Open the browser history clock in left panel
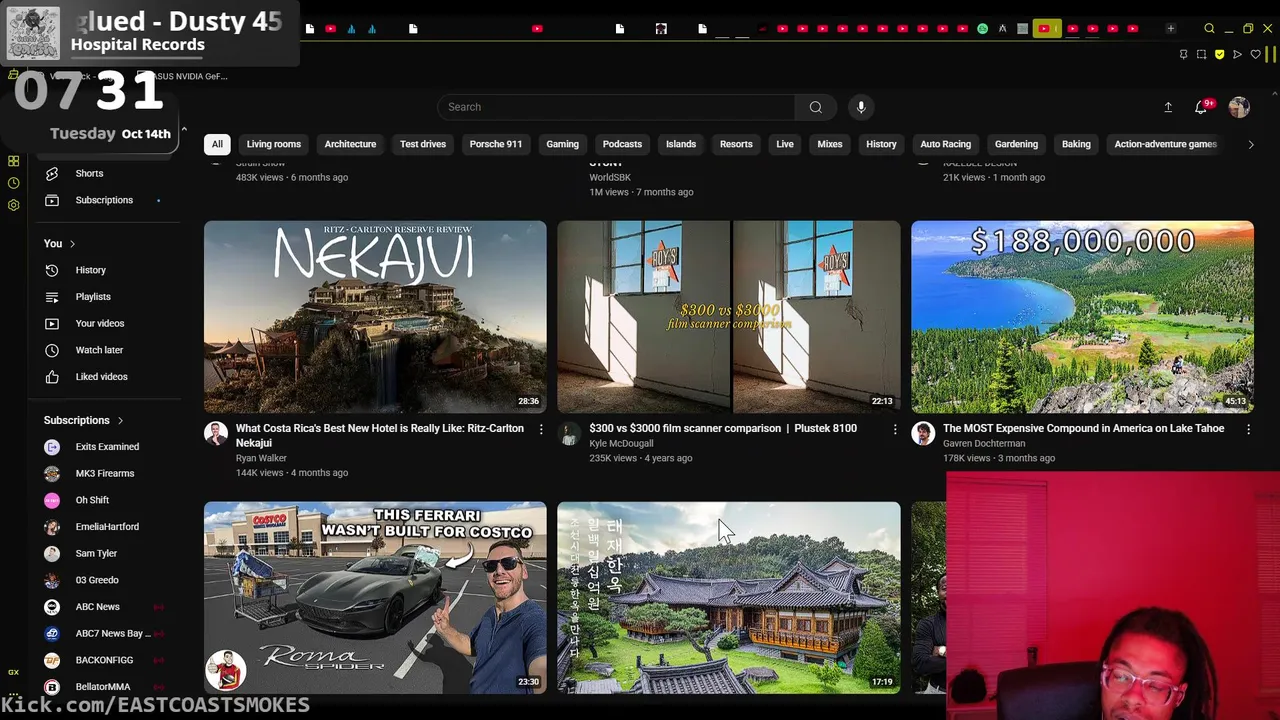Screen dimensions: 1280x720 [x=13, y=183]
